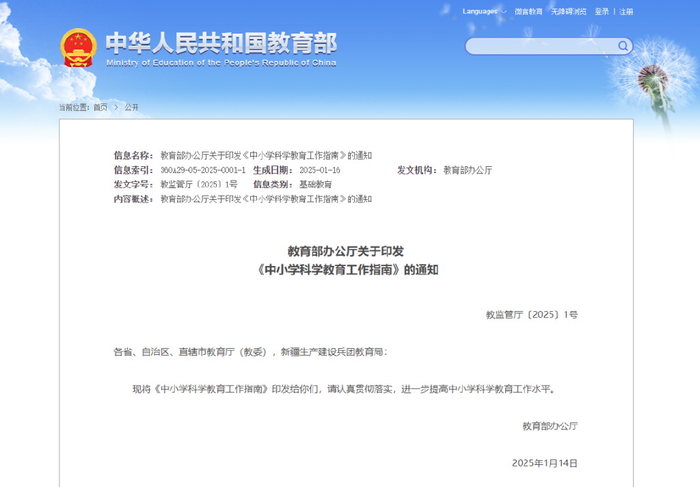Click the 内容概述 summary text
Screen dimensions: 700x487
click(266, 199)
